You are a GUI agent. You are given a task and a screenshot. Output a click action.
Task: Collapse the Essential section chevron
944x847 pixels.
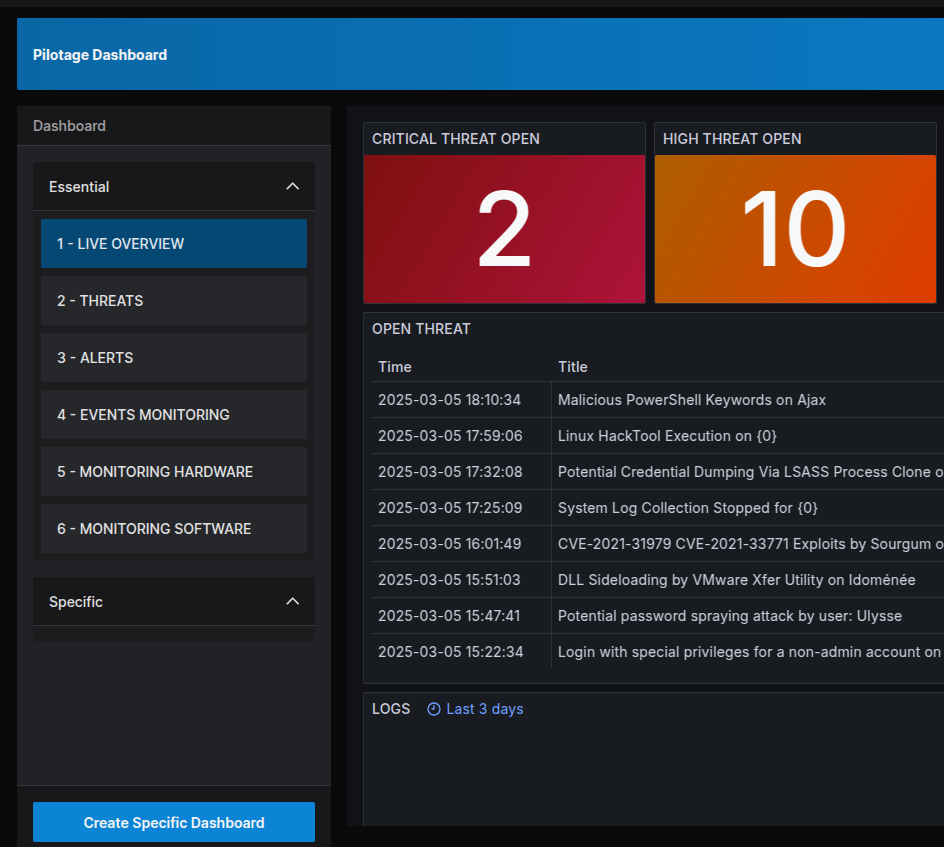coord(292,187)
